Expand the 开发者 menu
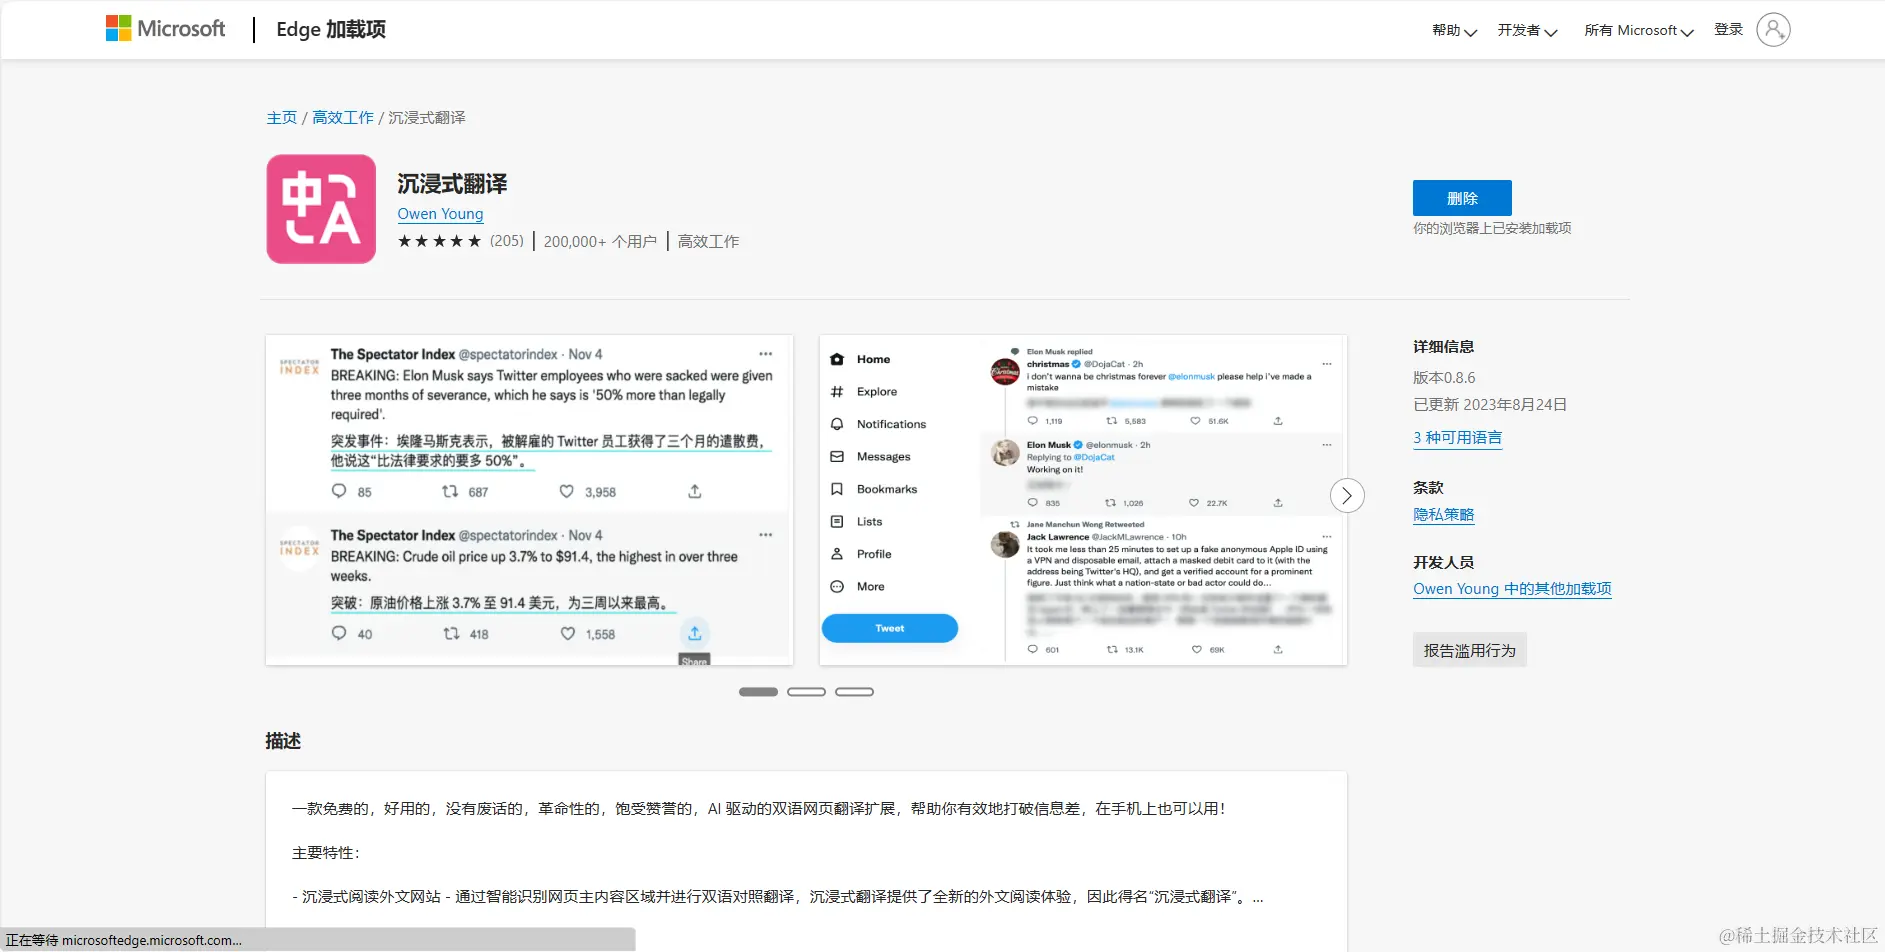The image size is (1885, 952). (x=1527, y=31)
